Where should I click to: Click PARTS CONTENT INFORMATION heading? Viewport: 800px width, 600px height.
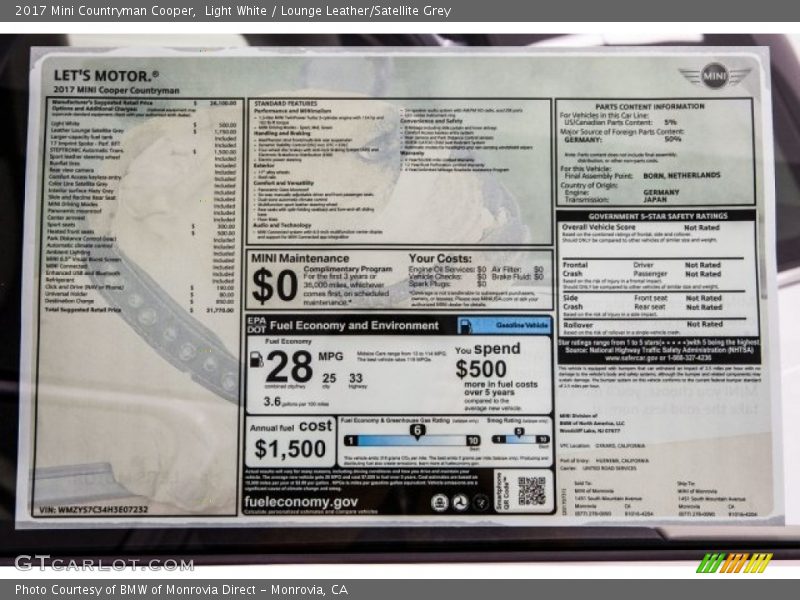coord(650,107)
